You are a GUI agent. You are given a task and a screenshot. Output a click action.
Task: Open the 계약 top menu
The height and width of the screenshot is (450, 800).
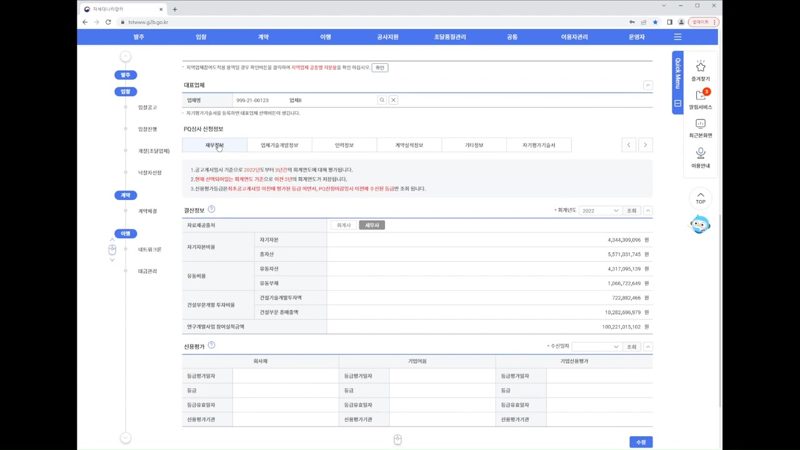click(263, 37)
